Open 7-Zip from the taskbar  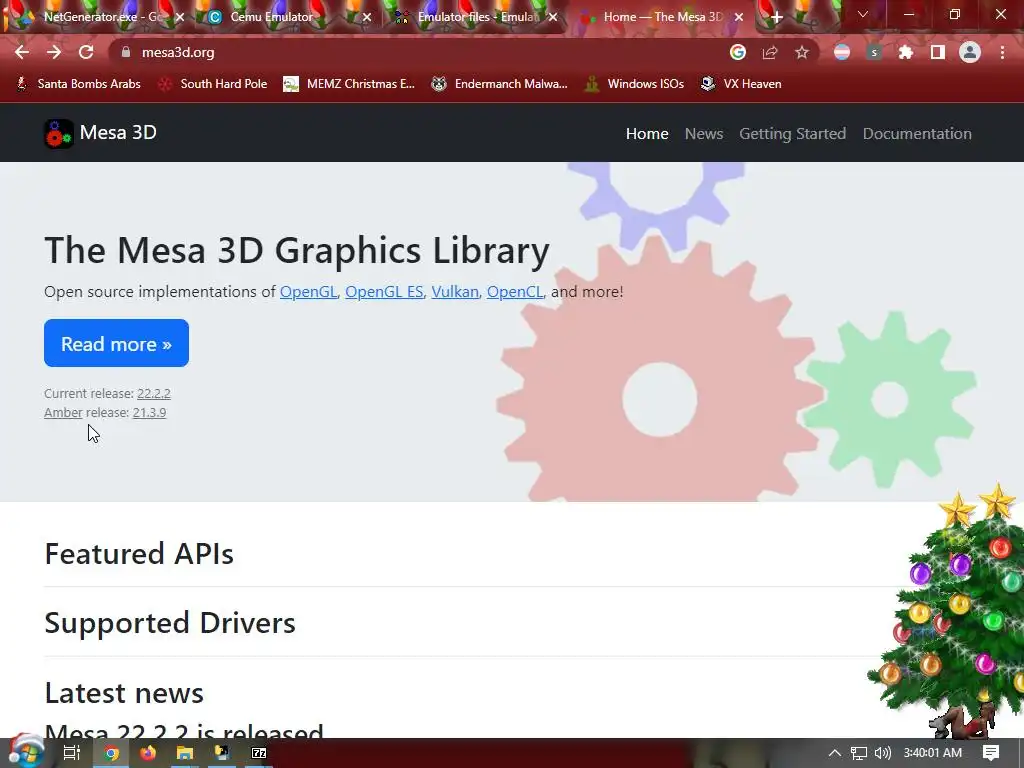[259, 753]
